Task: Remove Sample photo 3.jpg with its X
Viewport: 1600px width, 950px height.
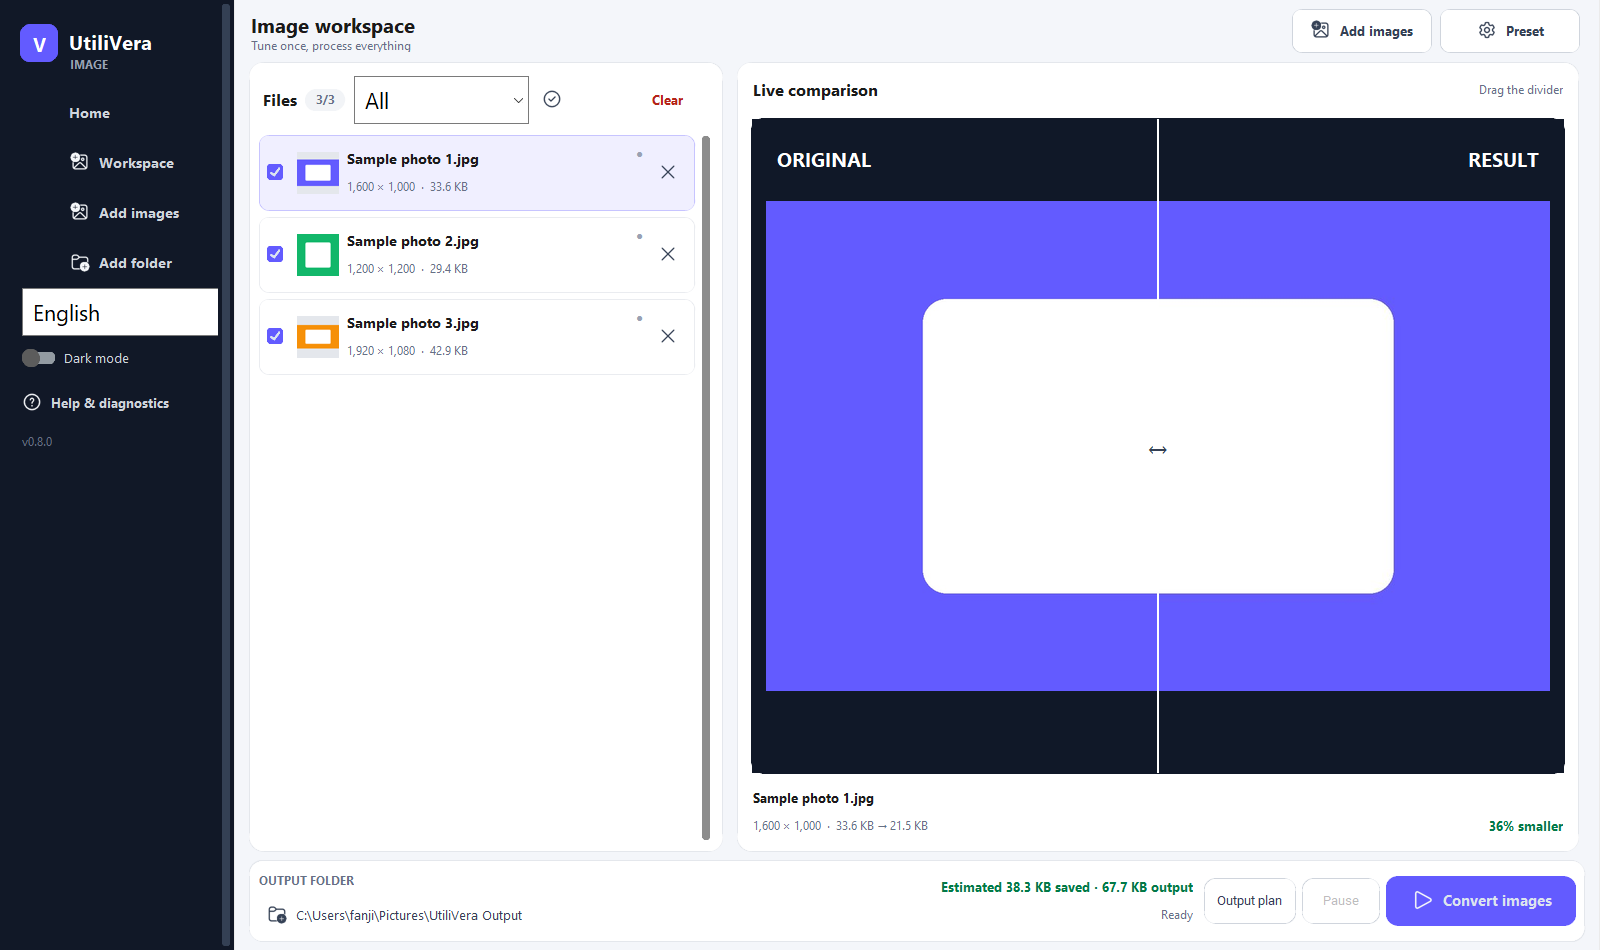Action: pos(668,336)
